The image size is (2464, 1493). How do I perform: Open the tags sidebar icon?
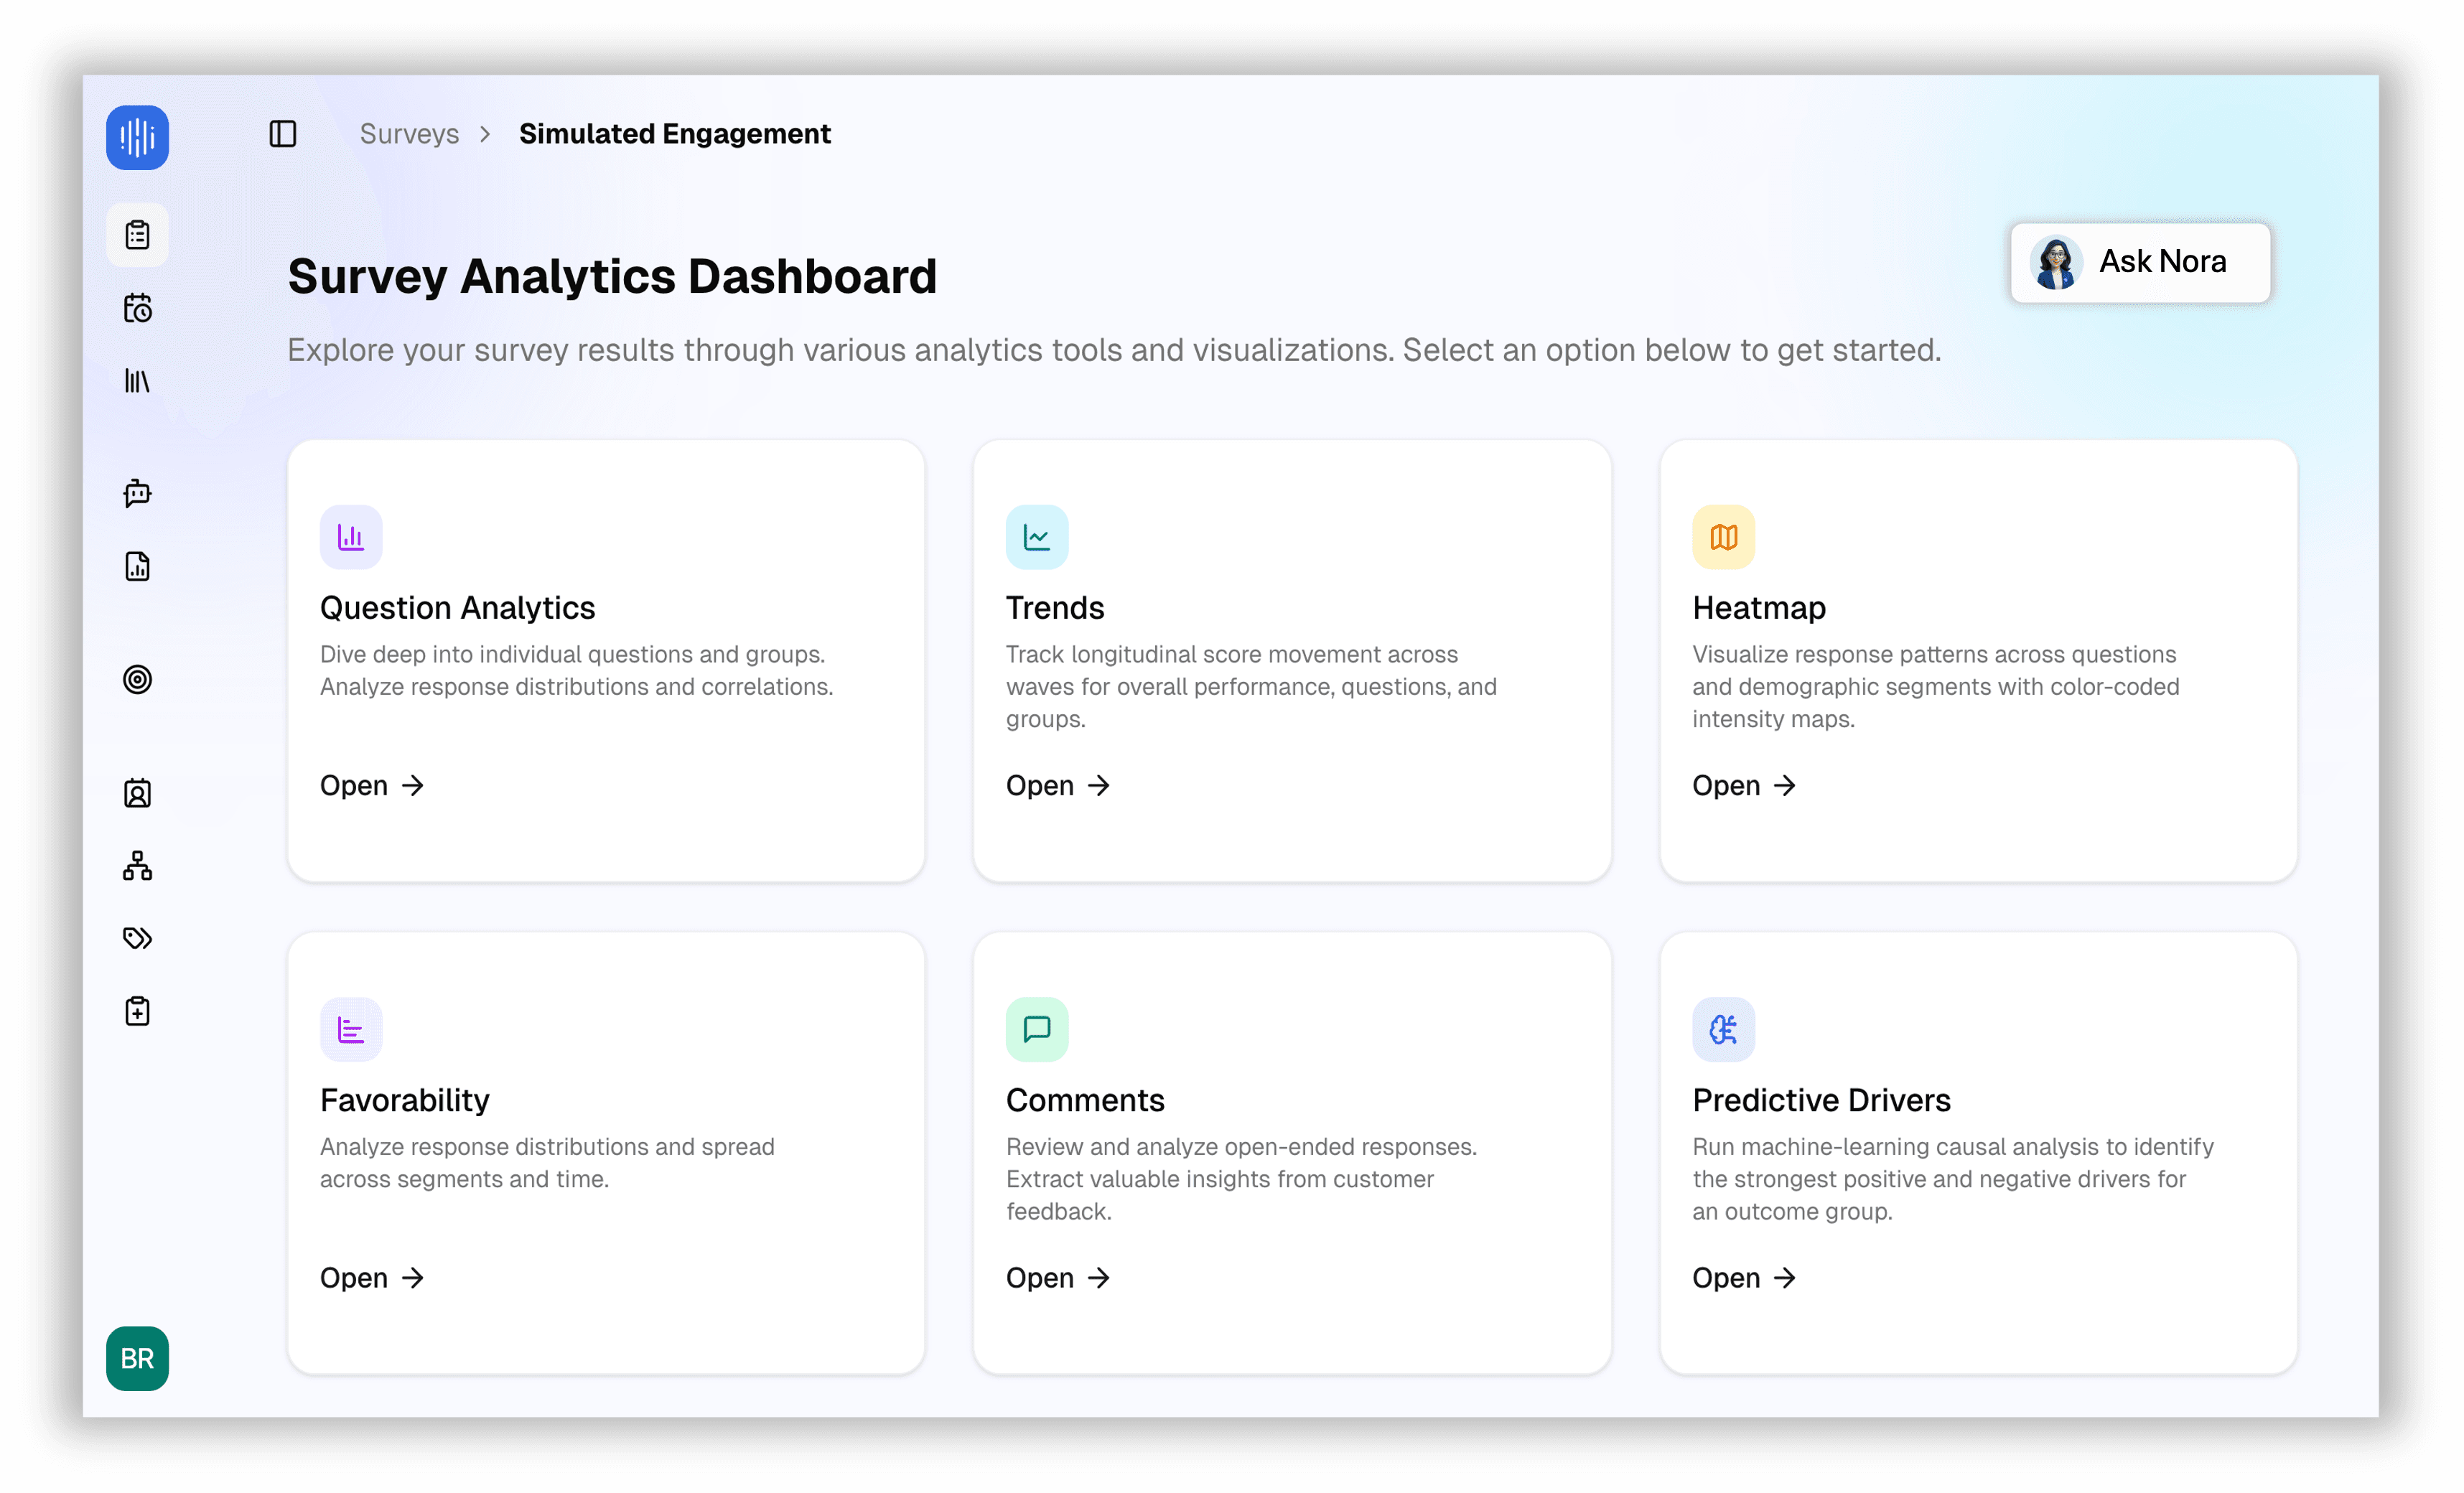tap(137, 938)
